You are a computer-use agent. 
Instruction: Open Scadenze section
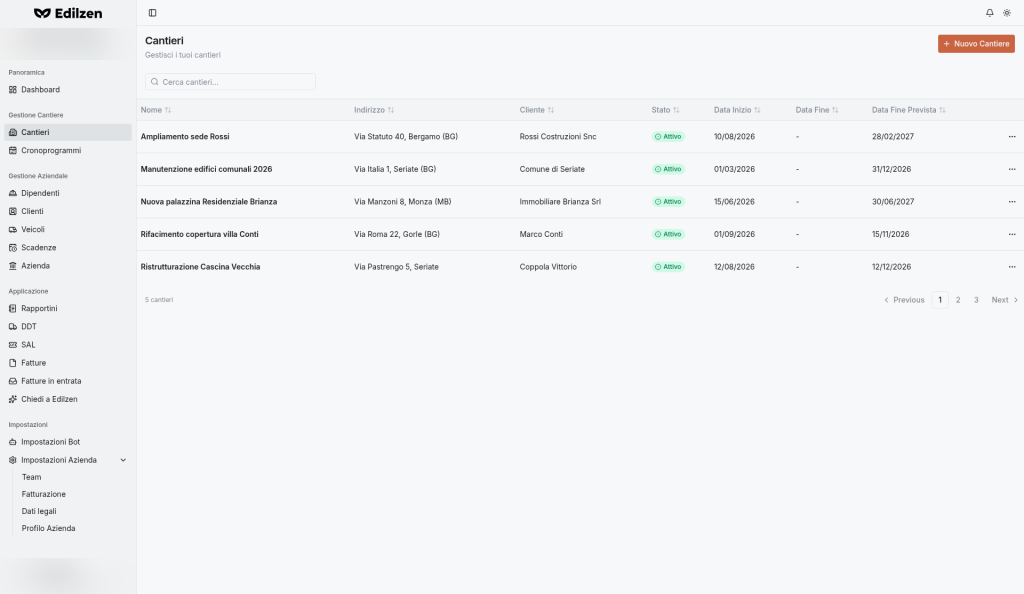coord(68,248)
